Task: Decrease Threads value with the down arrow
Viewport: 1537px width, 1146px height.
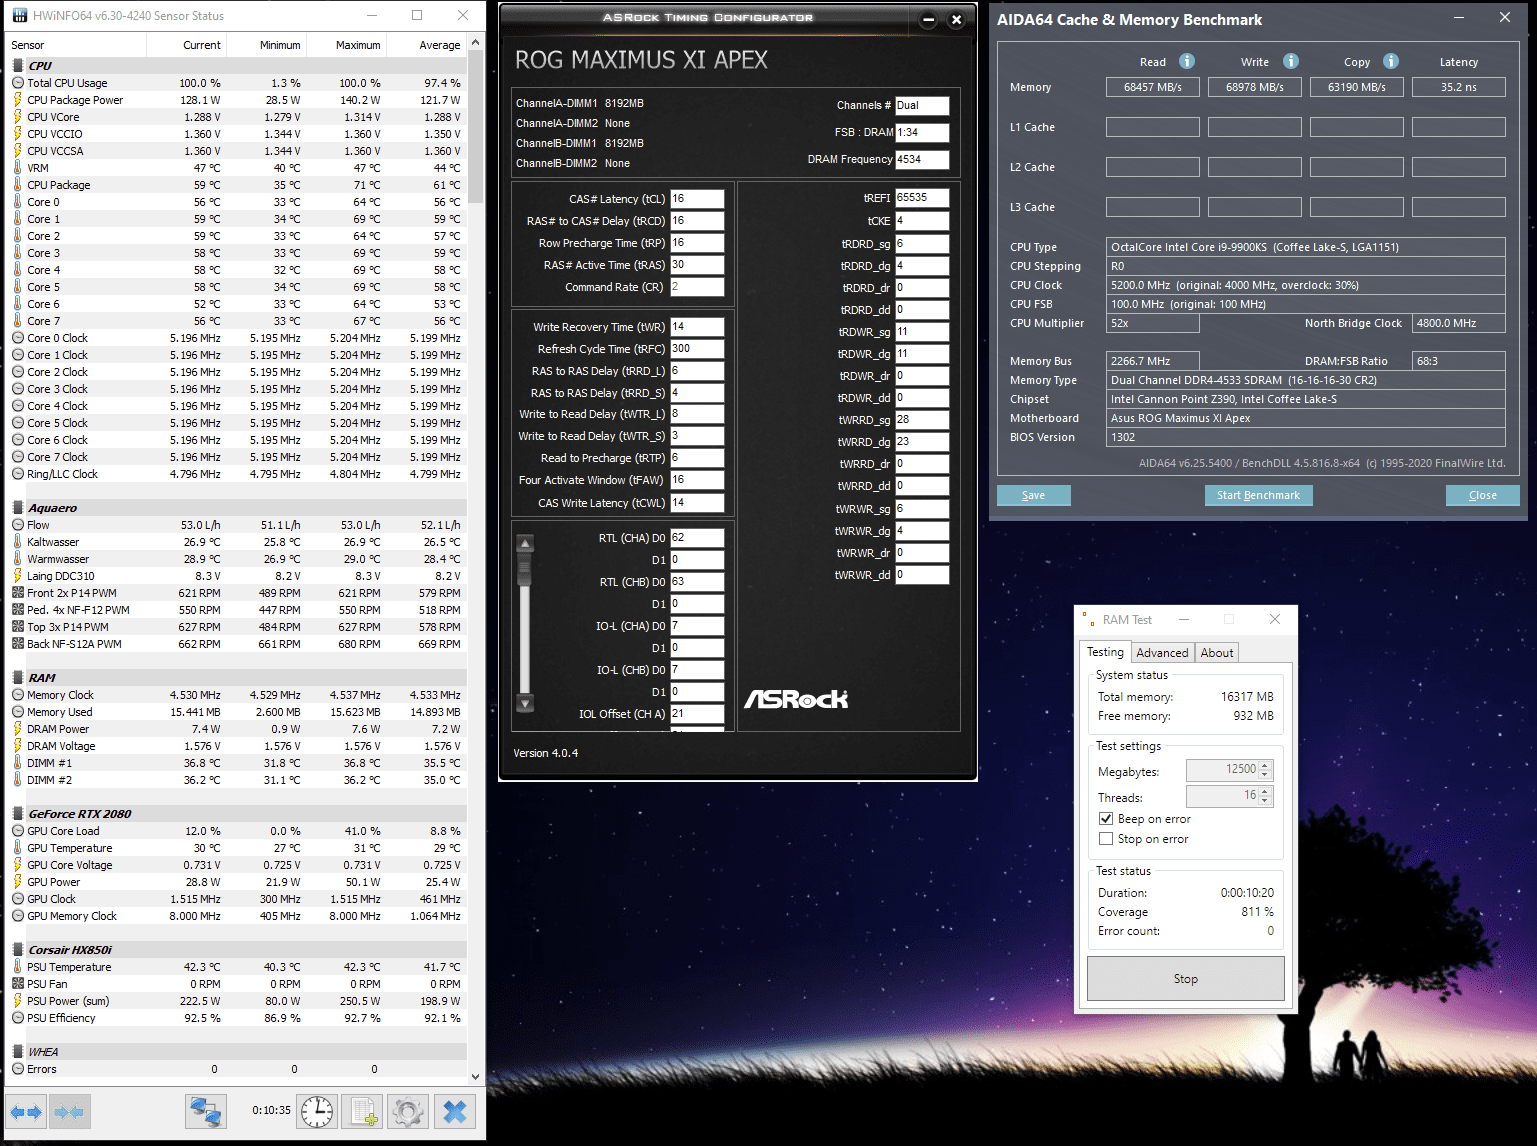Action: coord(1265,801)
